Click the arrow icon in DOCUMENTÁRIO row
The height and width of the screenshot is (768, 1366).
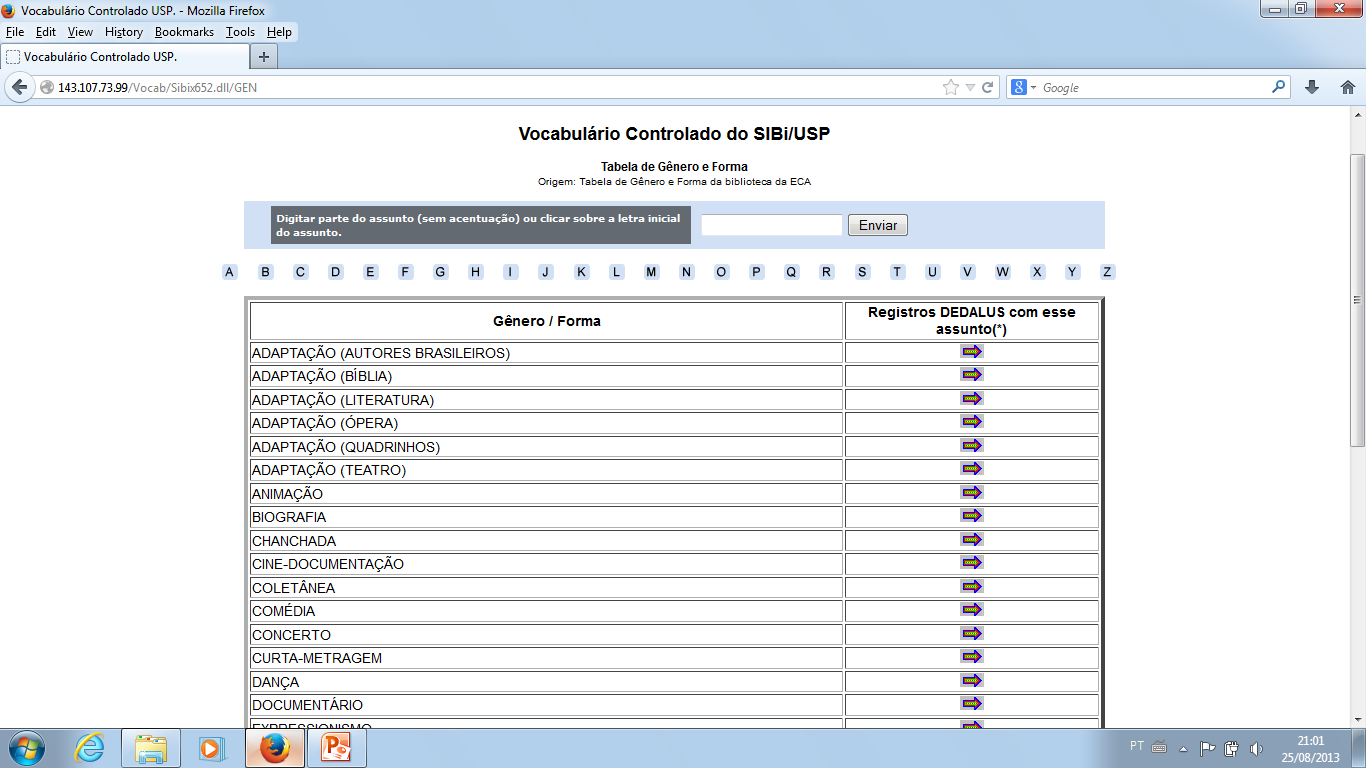point(972,704)
